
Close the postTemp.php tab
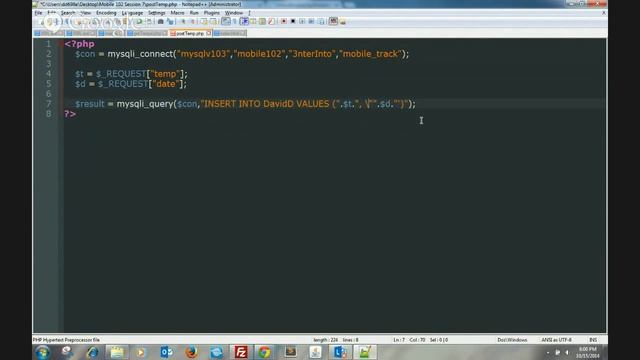(x=209, y=33)
